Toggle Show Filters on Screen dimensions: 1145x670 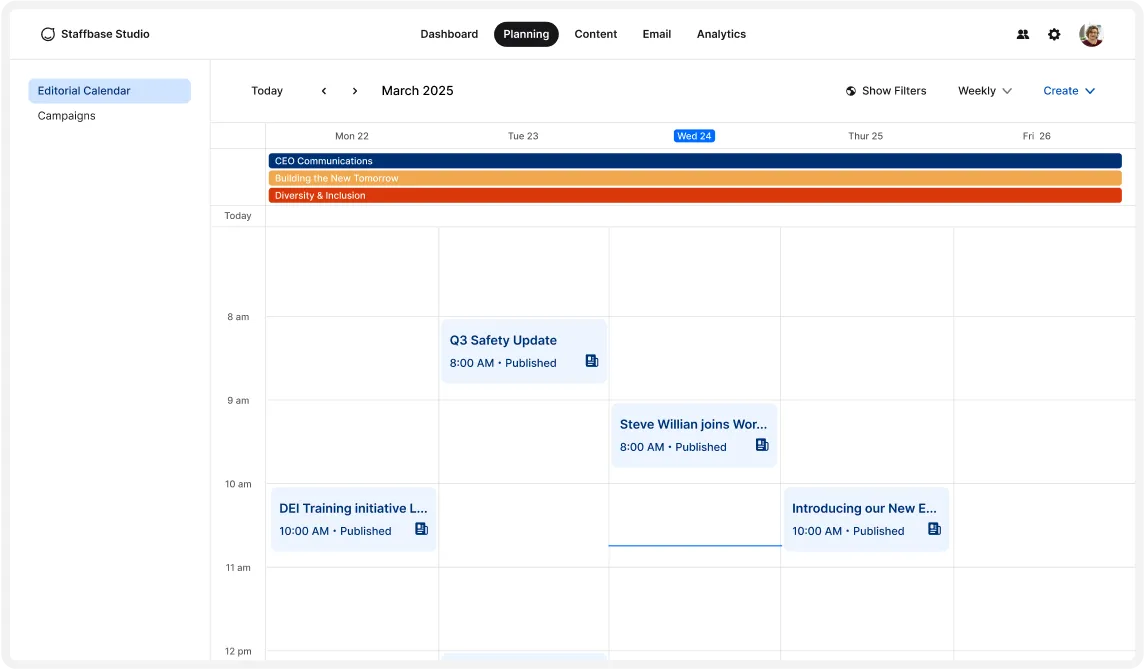coord(894,90)
